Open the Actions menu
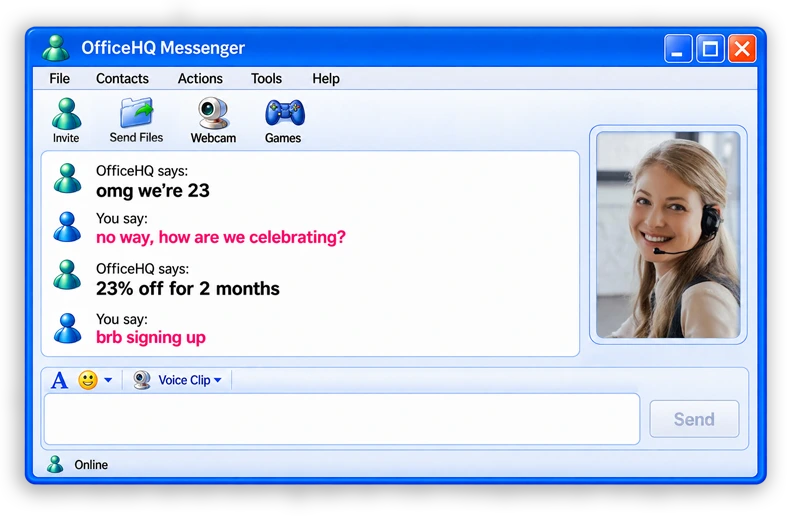 tap(200, 79)
